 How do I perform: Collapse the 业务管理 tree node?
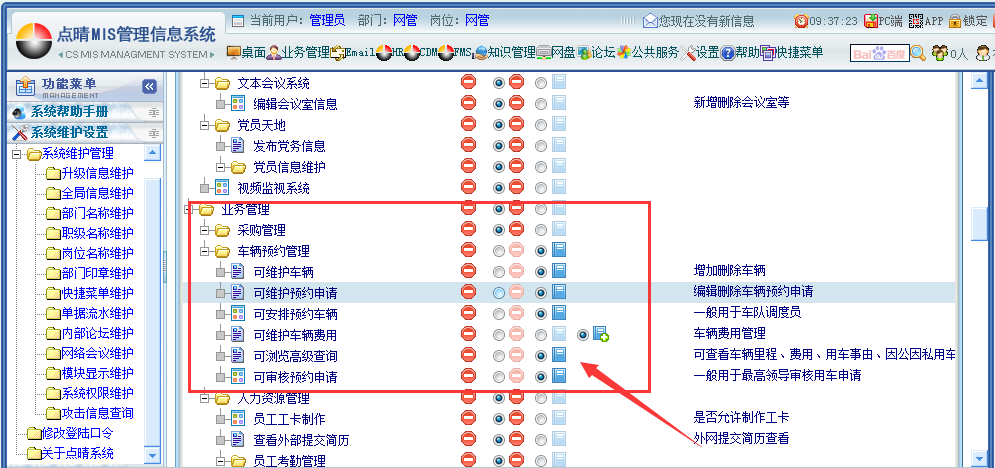(x=190, y=210)
